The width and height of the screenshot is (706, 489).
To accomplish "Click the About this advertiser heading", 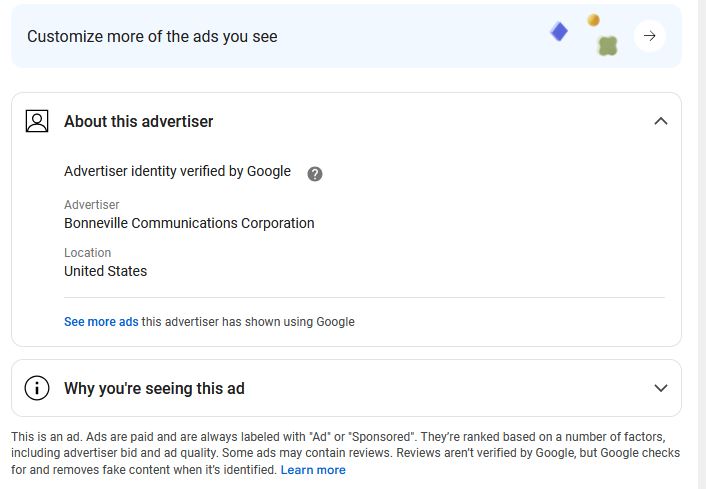I will click(139, 121).
